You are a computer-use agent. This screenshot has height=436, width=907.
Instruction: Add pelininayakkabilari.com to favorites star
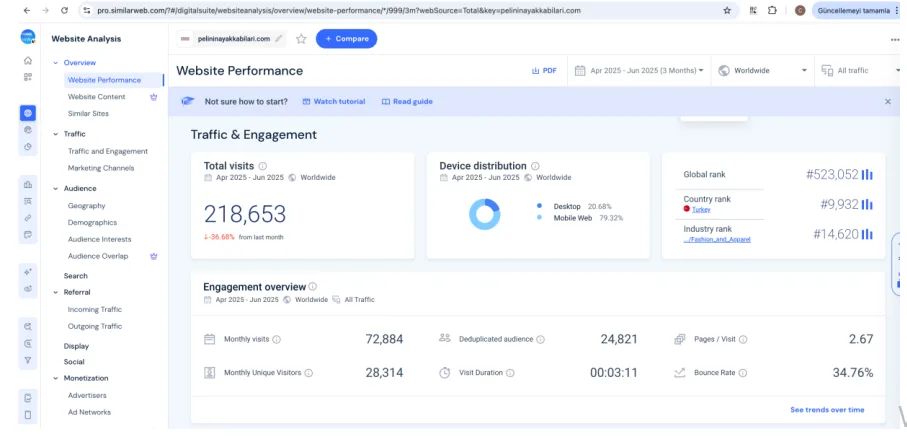pos(301,39)
